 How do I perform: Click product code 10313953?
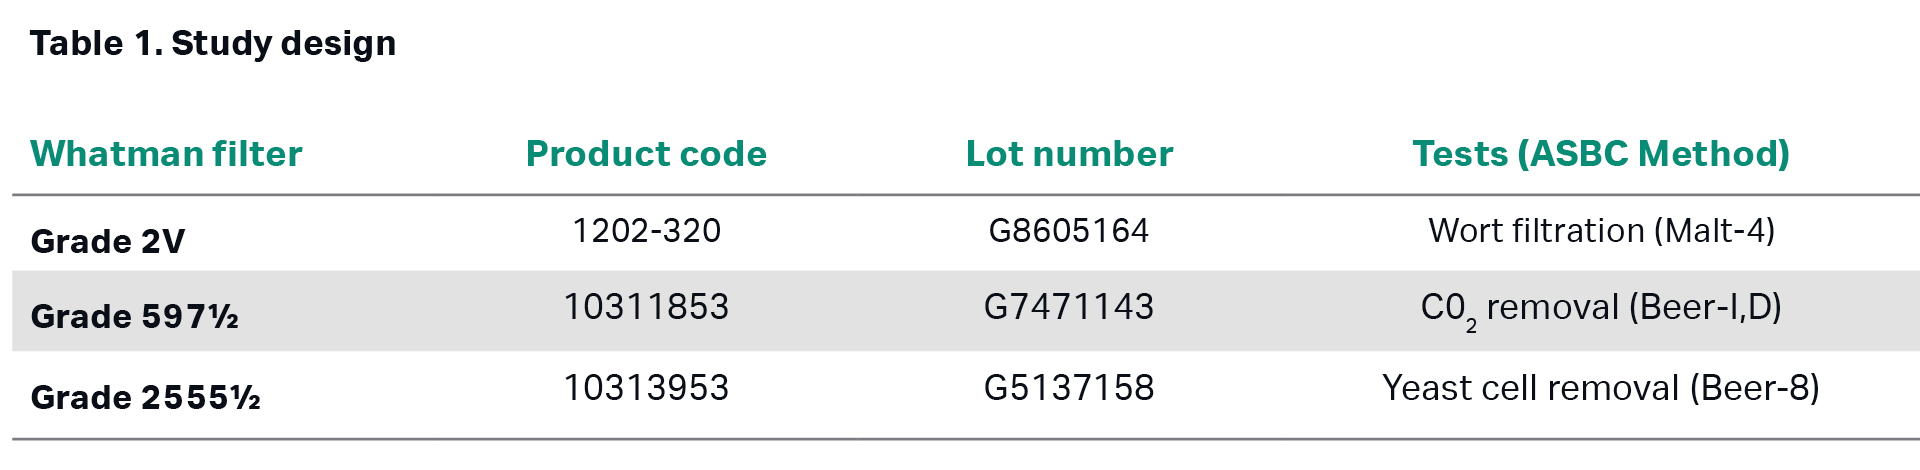pyautogui.click(x=646, y=388)
